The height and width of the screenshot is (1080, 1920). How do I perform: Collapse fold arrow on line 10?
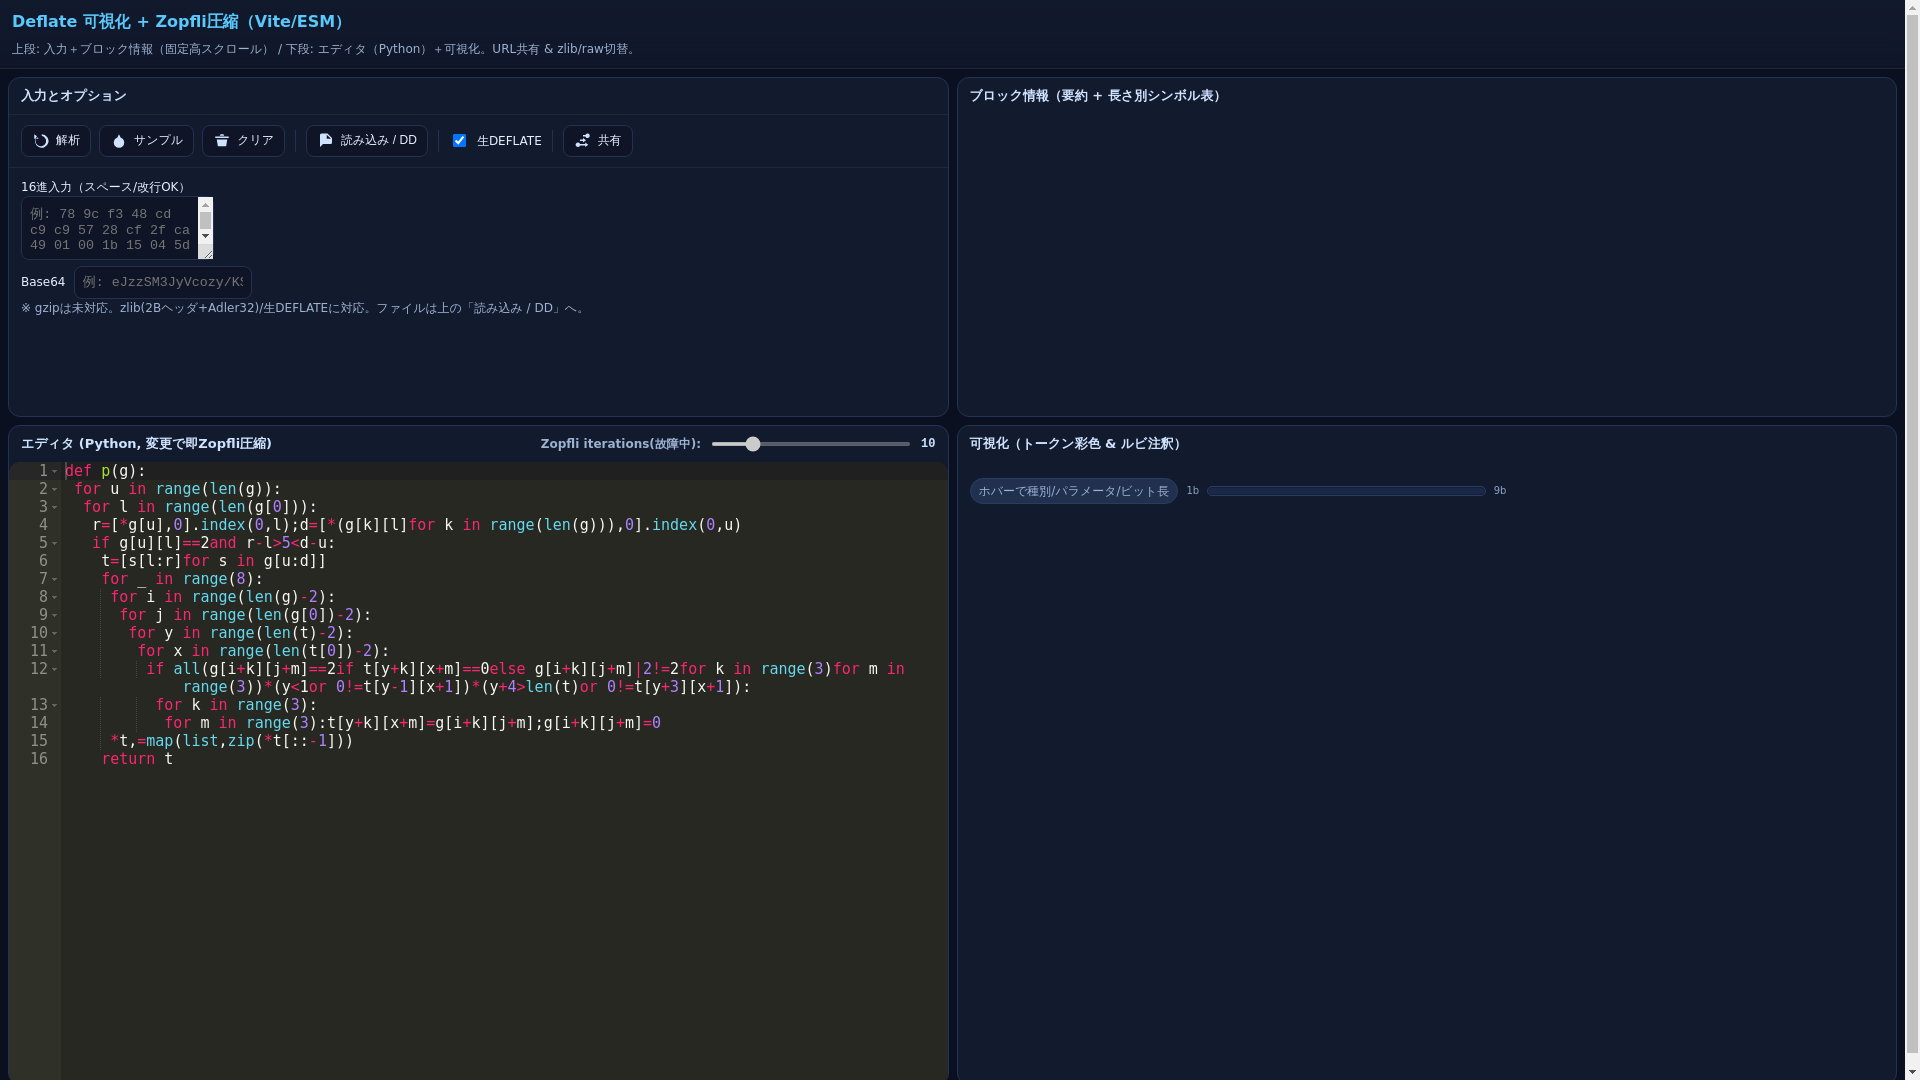55,633
